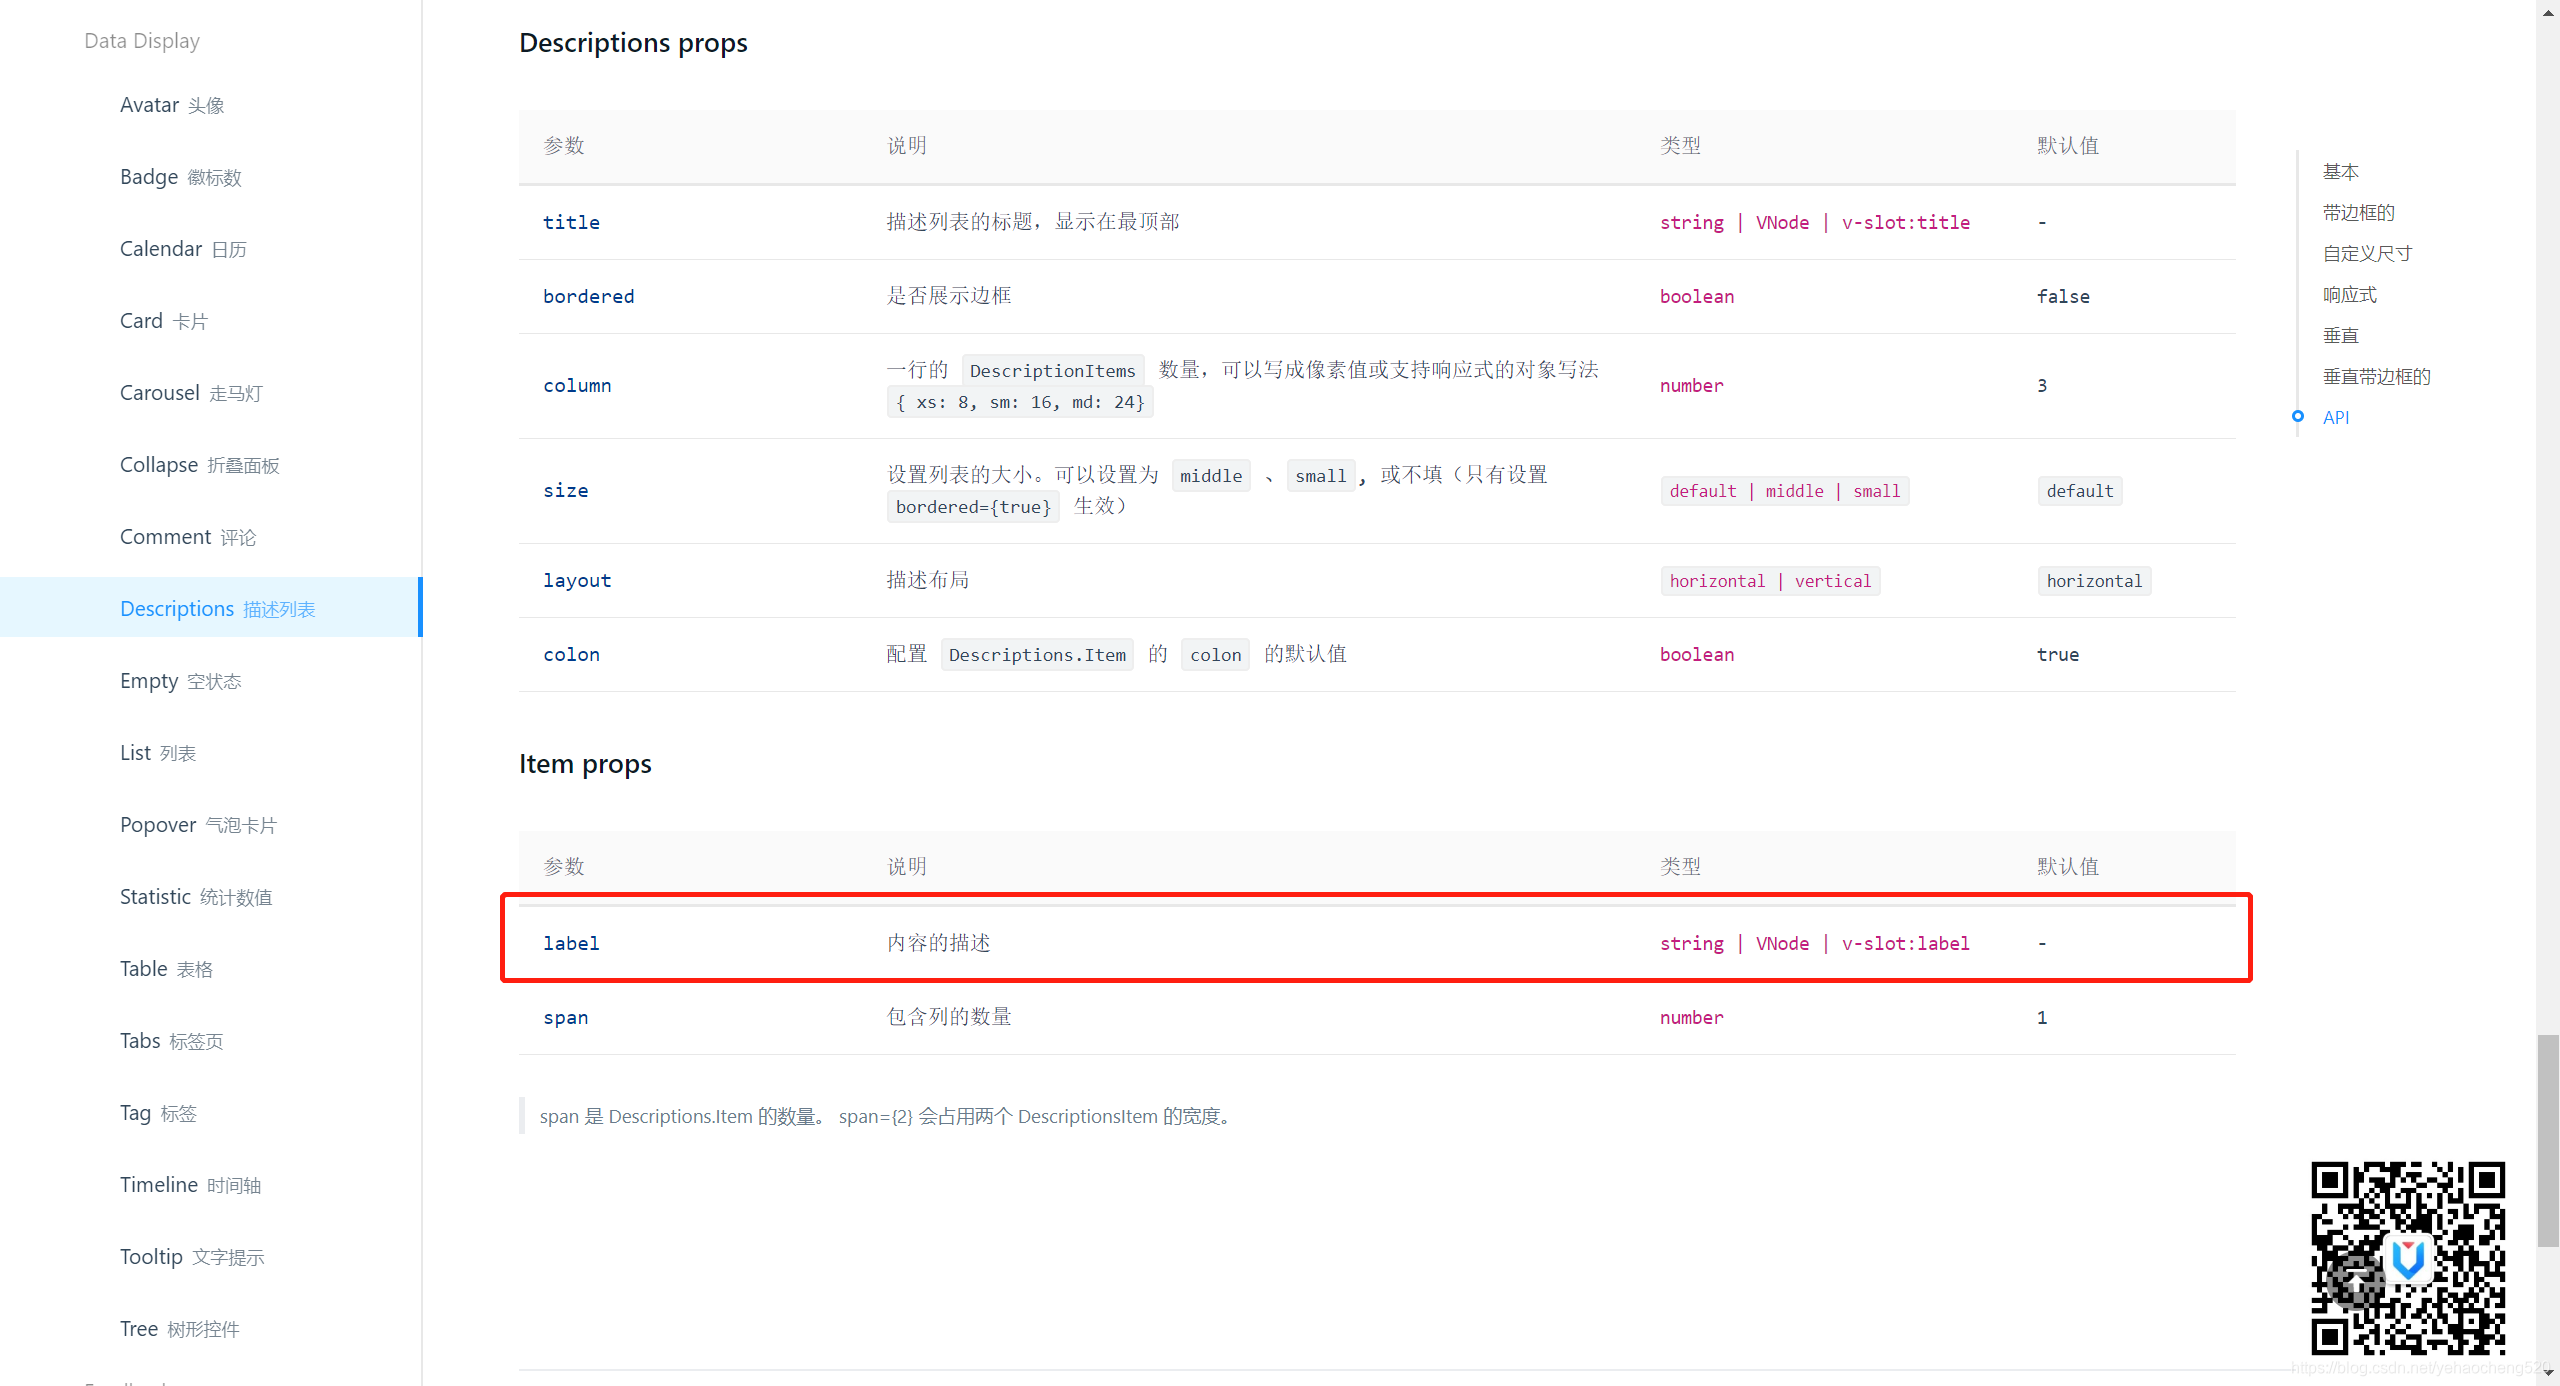This screenshot has width=2560, height=1386.
Task: Jump to the 垂直带边框的 anchor section
Action: 2378,376
